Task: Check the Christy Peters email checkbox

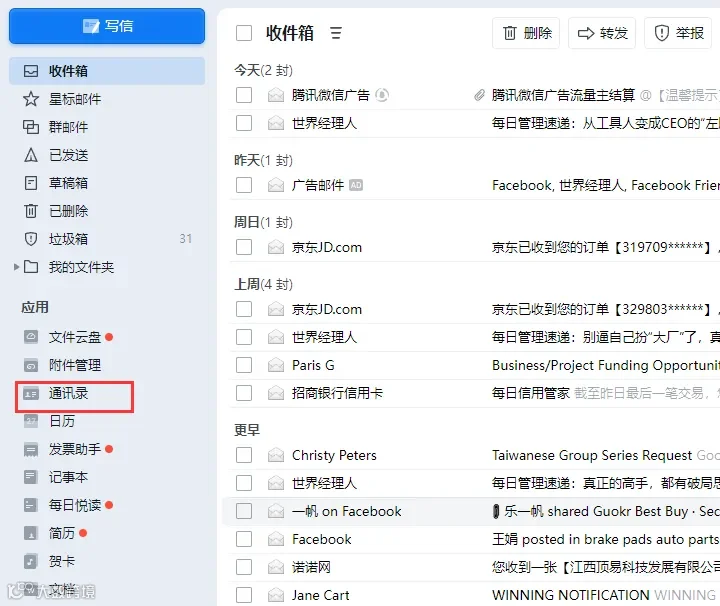Action: click(244, 455)
